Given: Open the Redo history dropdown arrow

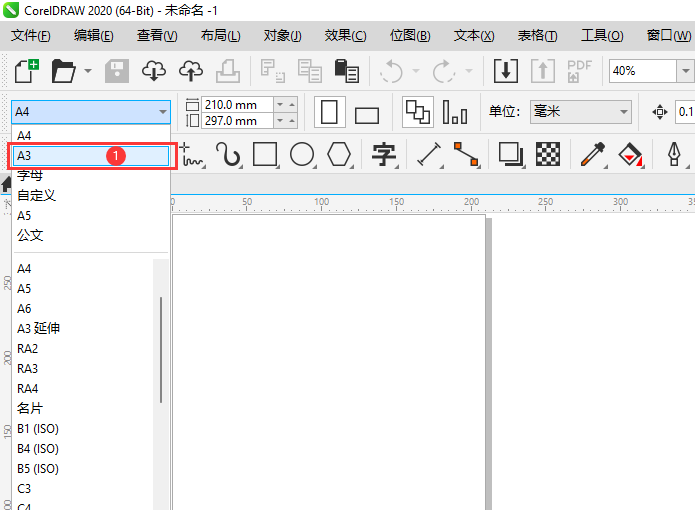Looking at the screenshot, I should tap(469, 71).
